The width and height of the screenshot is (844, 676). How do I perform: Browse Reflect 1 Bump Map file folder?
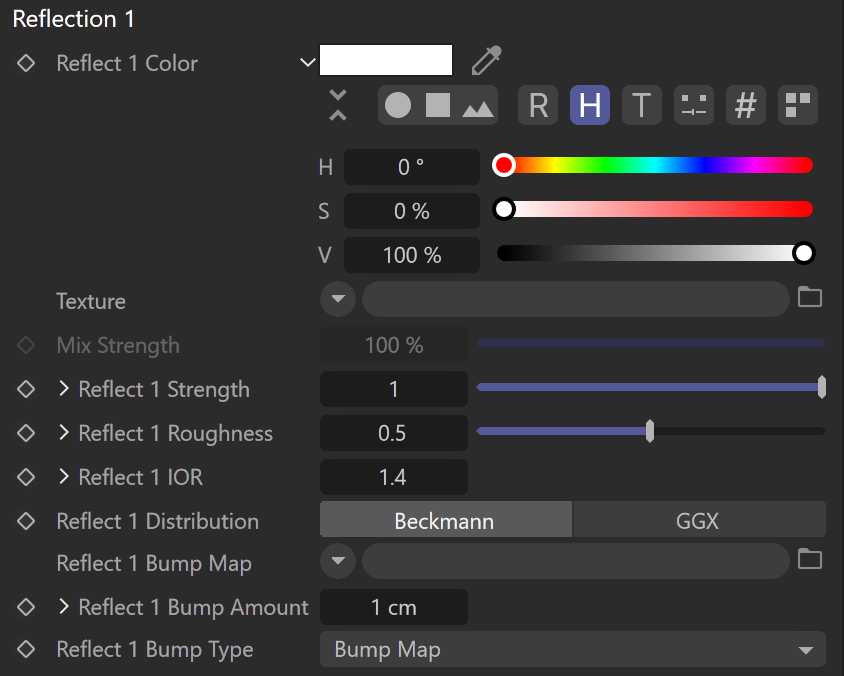[810, 559]
